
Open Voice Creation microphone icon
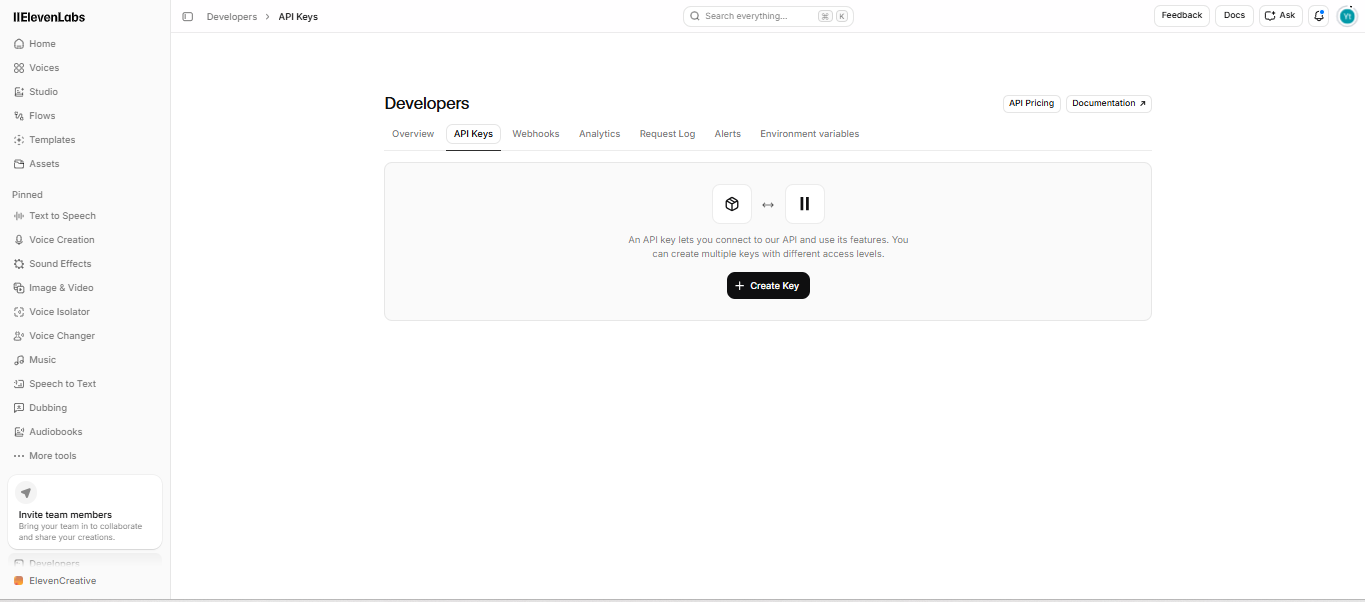(x=19, y=240)
